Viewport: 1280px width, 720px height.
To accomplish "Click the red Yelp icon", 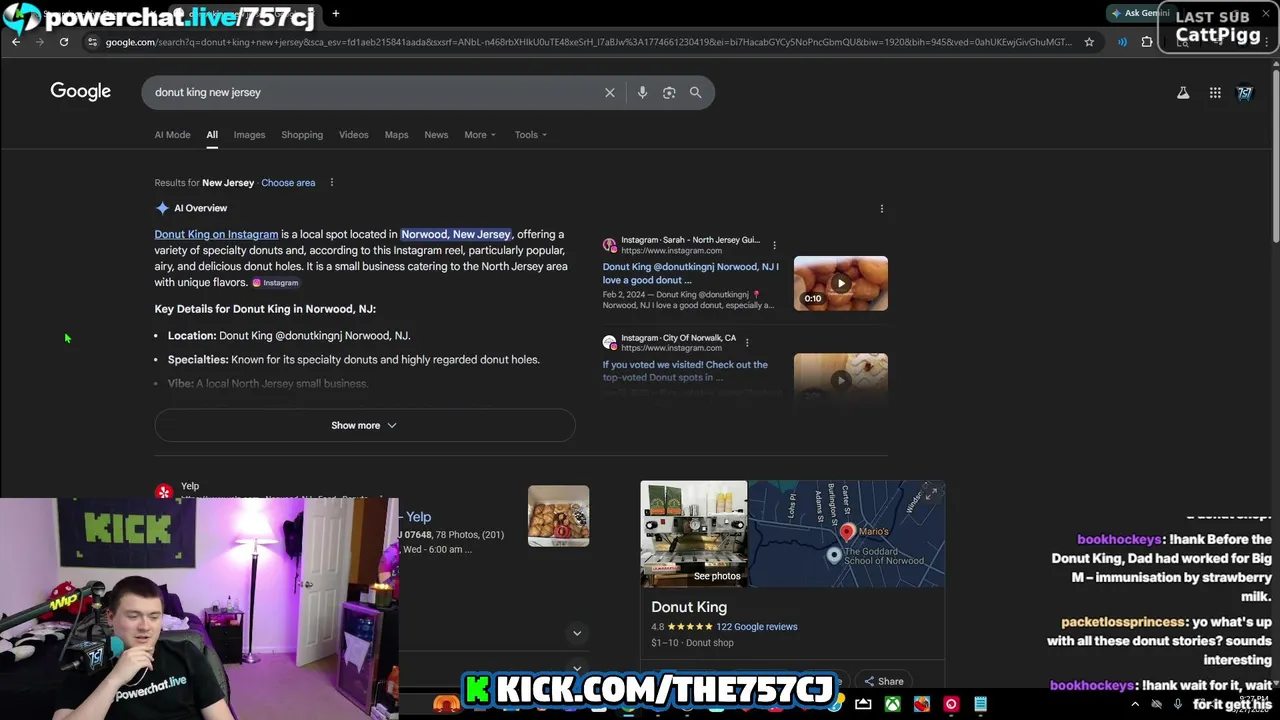I will tap(164, 491).
